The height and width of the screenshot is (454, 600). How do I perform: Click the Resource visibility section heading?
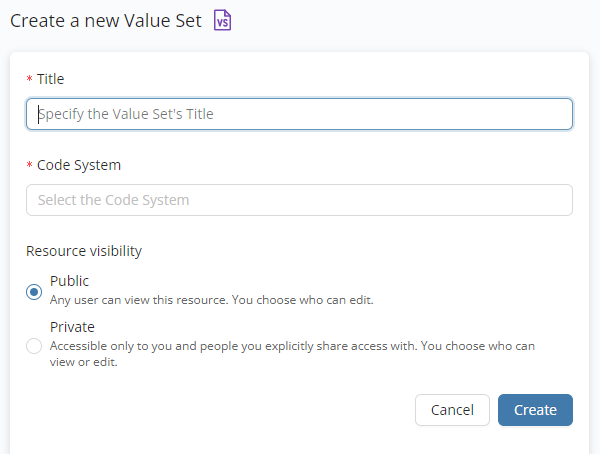[84, 251]
